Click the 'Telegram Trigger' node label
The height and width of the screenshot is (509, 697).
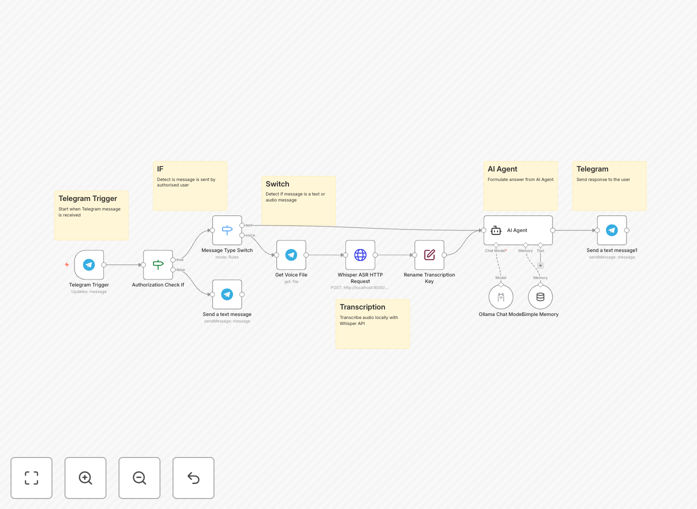[x=89, y=285]
